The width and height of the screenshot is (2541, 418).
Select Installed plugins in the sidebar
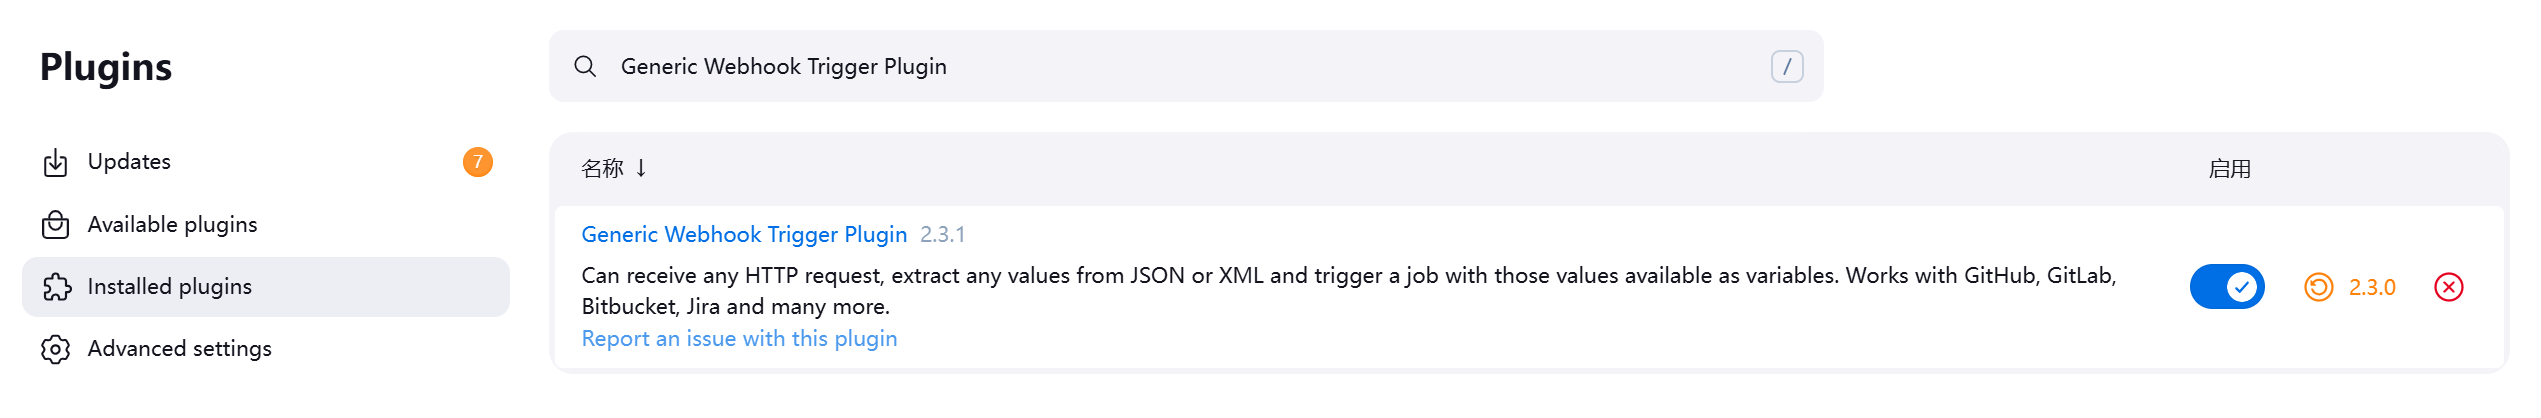tap(170, 287)
